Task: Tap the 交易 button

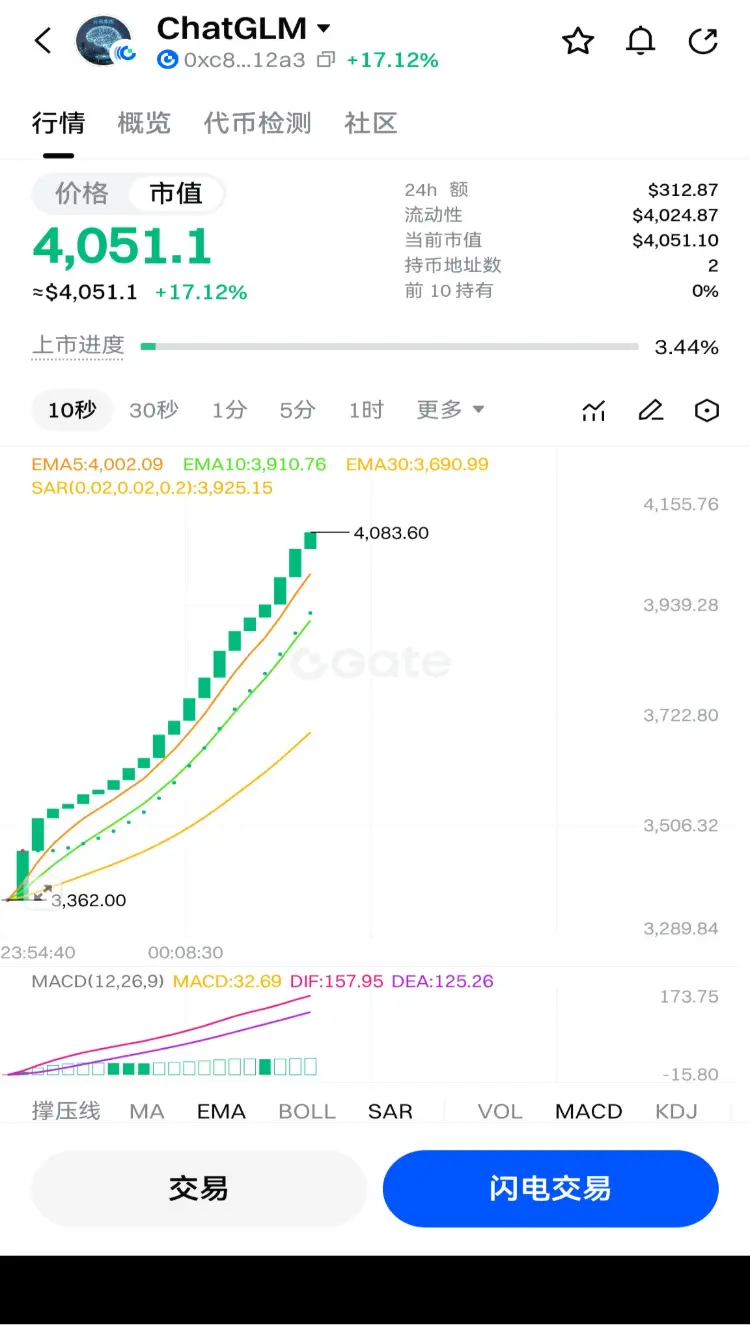Action: tap(199, 1188)
